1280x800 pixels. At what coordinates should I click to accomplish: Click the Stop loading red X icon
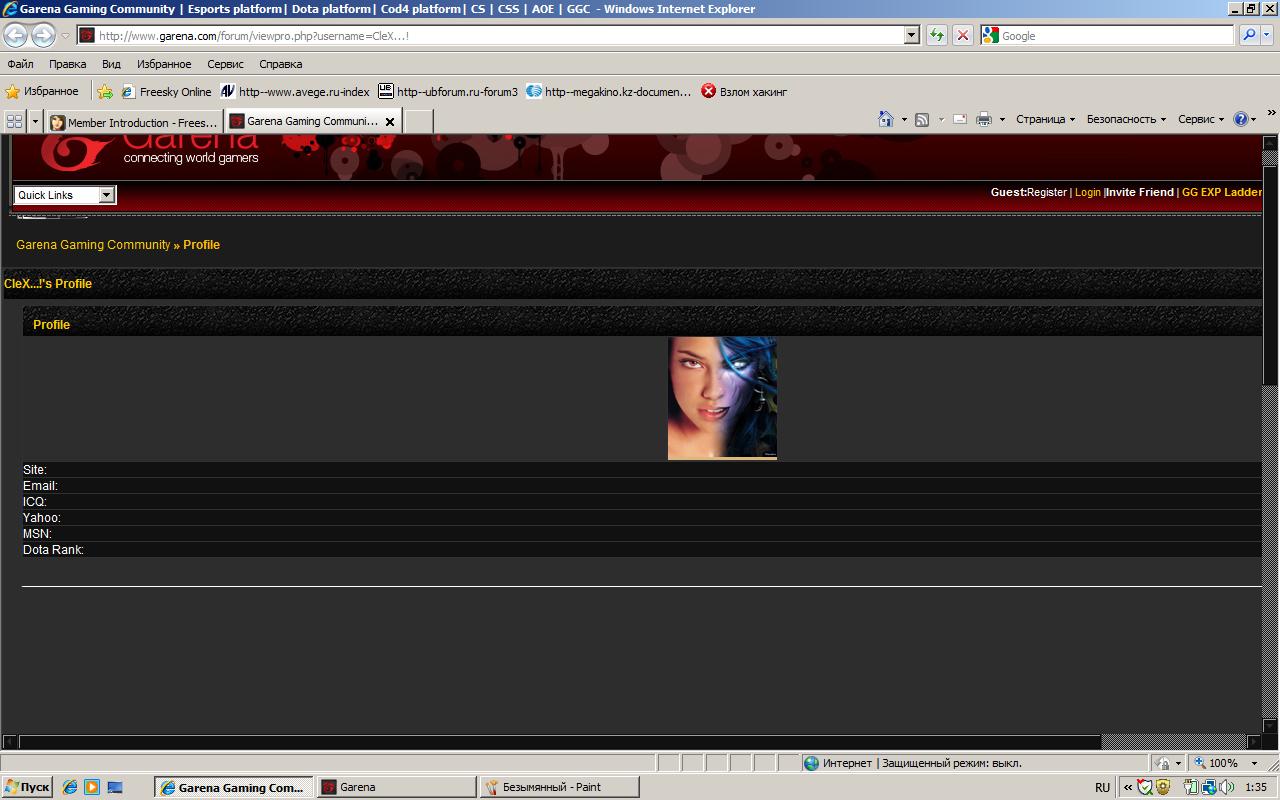tap(962, 36)
